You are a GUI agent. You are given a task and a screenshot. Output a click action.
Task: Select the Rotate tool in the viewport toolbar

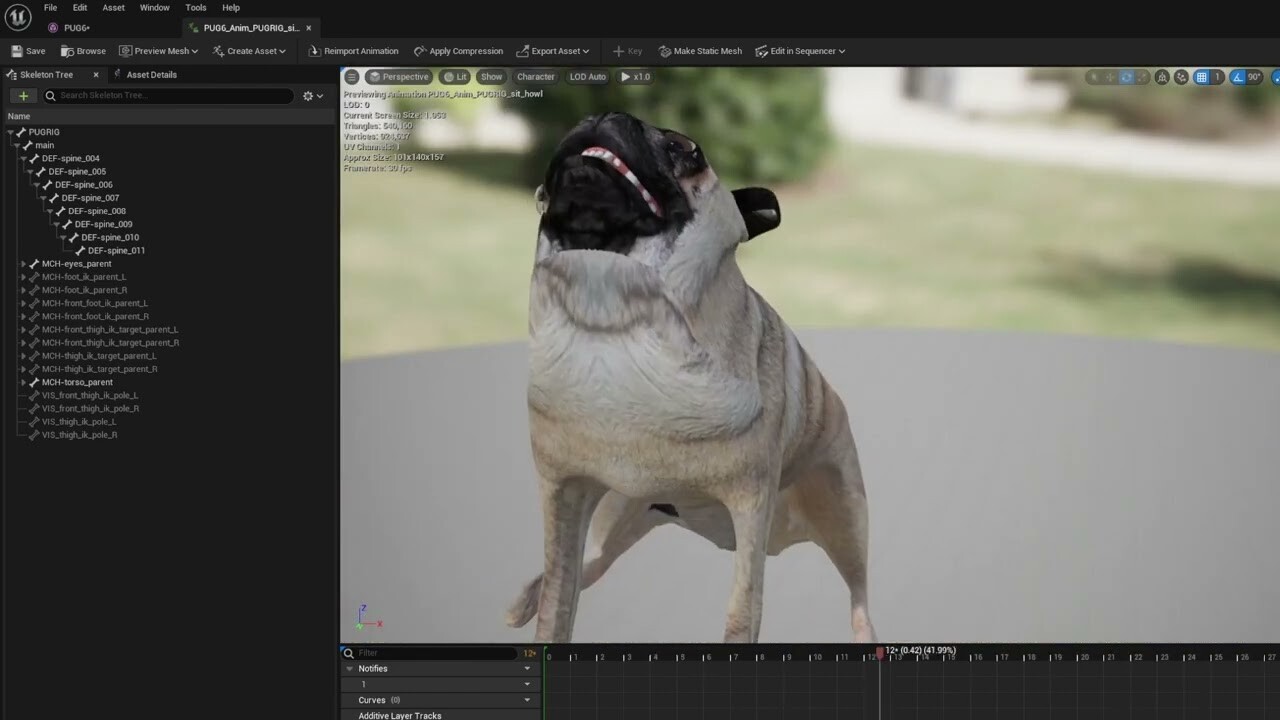tap(1127, 76)
